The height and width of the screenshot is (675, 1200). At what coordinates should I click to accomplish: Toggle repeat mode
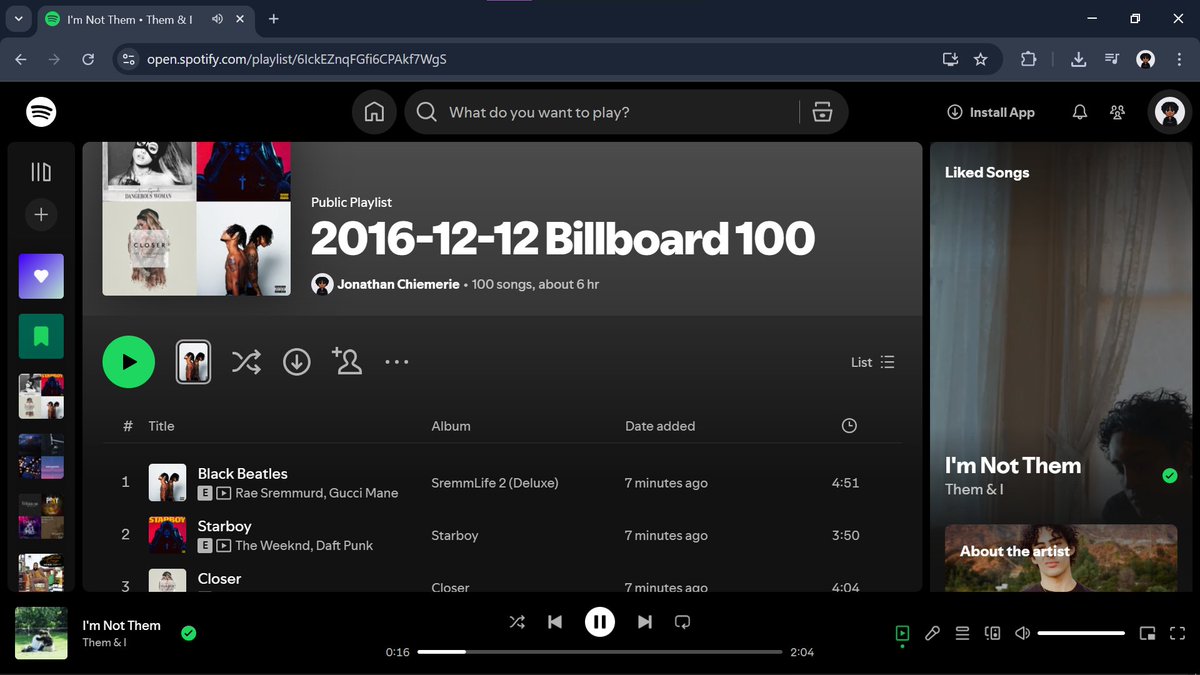click(683, 622)
